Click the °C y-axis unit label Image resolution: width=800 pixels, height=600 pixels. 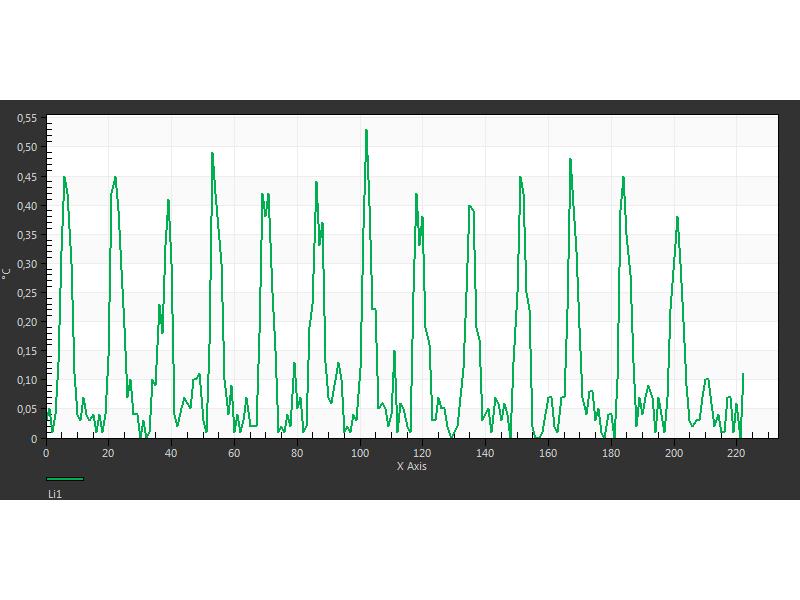pyautogui.click(x=7, y=273)
